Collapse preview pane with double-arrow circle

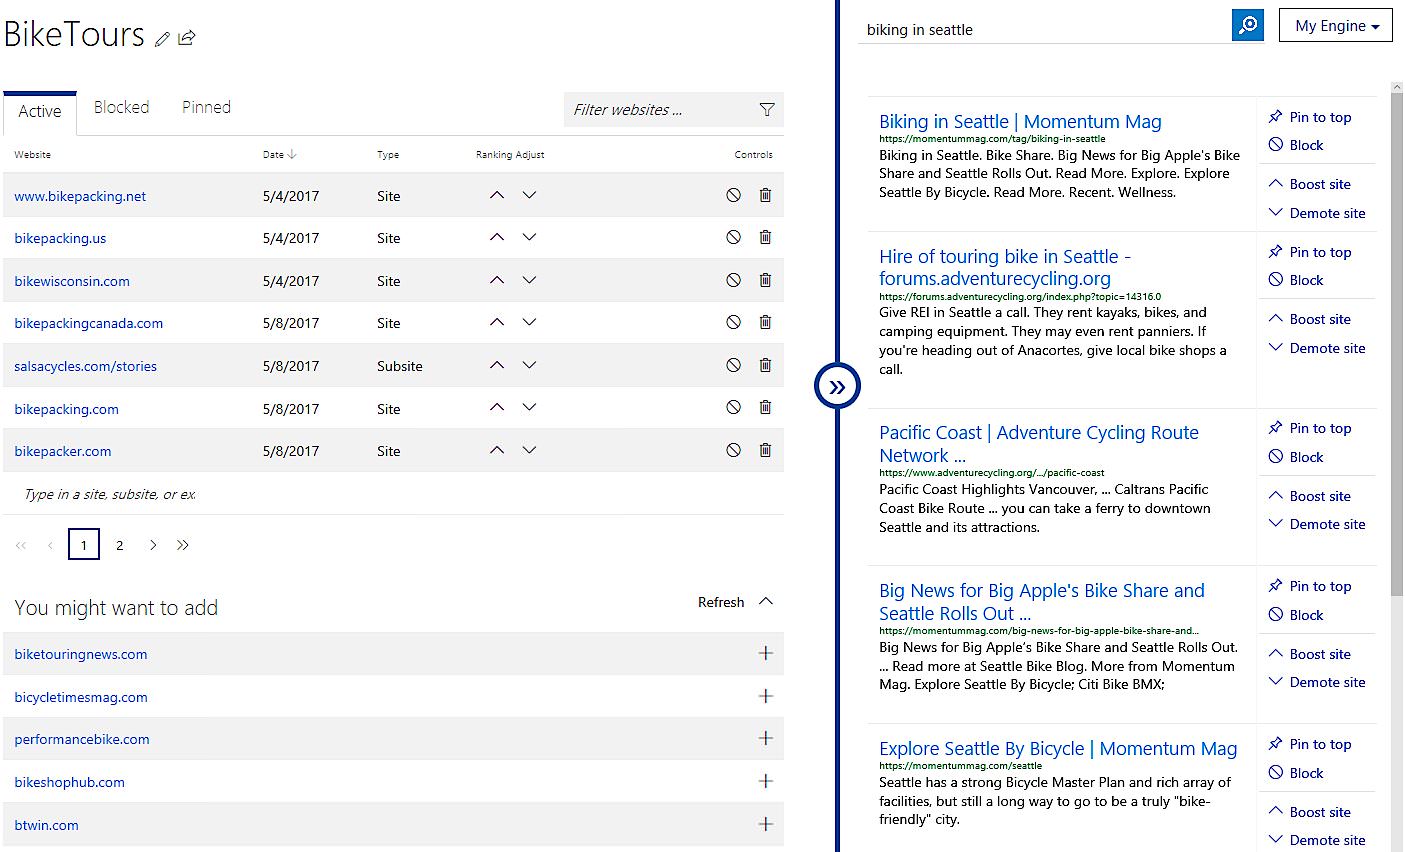point(837,387)
